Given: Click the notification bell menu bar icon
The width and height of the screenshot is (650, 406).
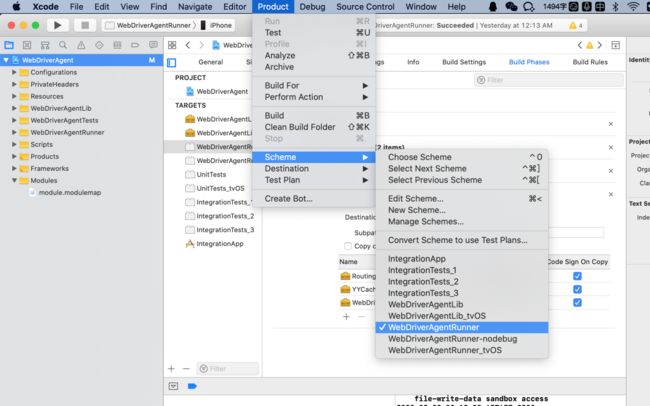Looking at the screenshot, I should click(x=493, y=7).
